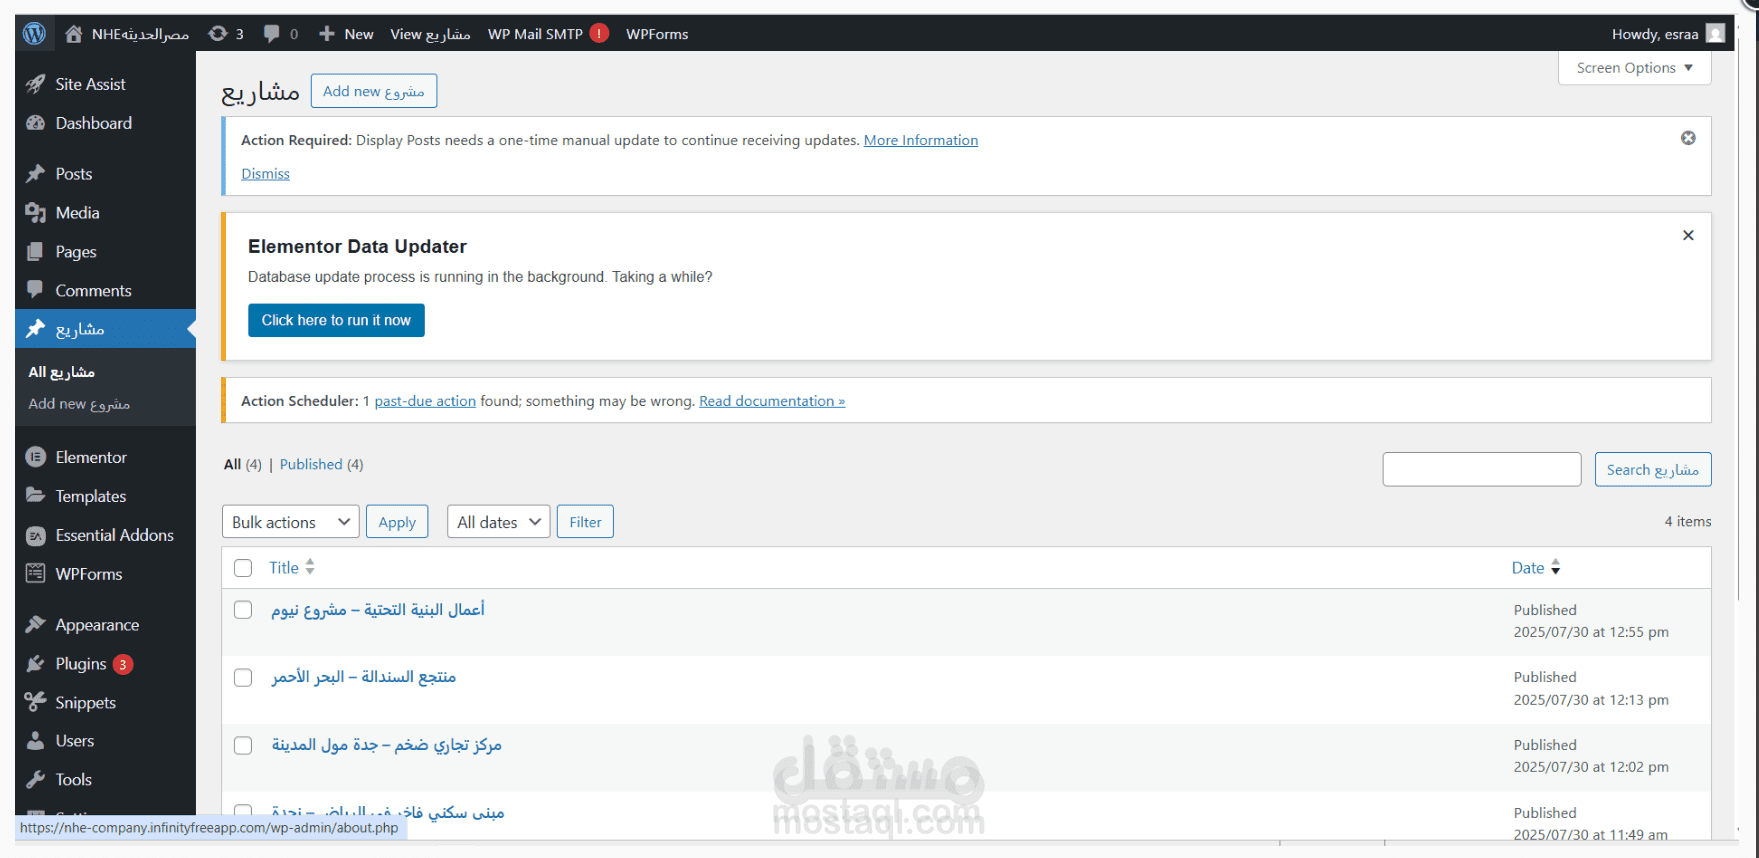Screen dimensions: 1759x858
Task: Click the Site Assist rocket icon
Action: click(36, 84)
